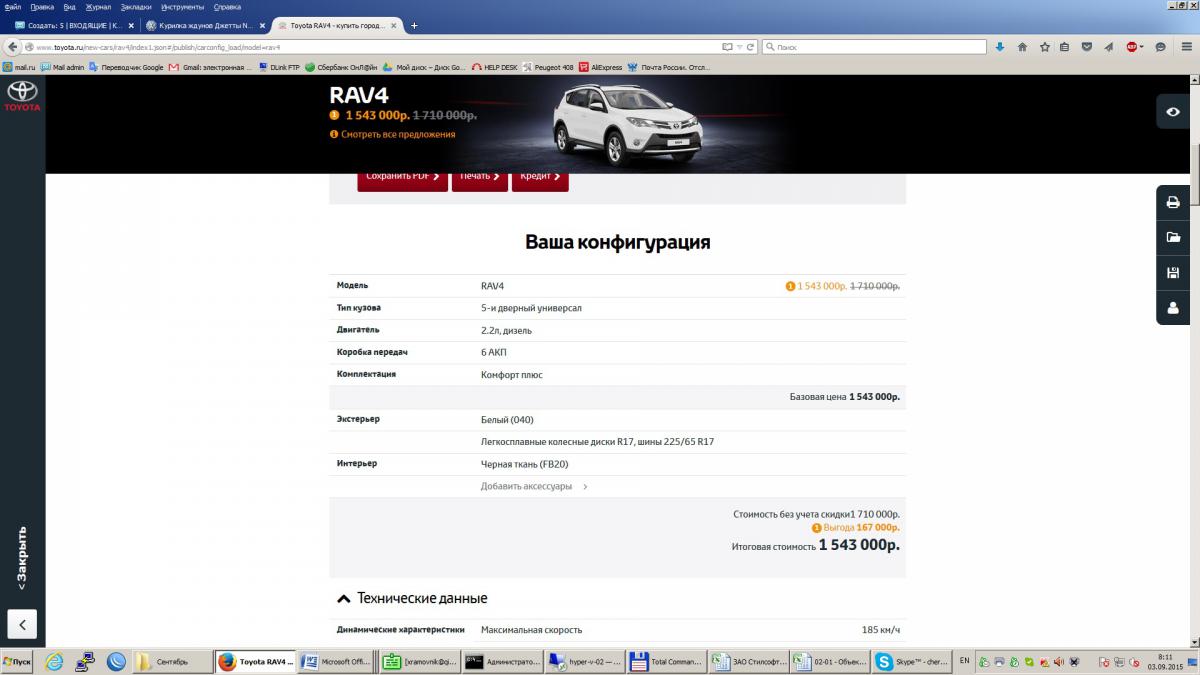This screenshot has height=675, width=1200.
Task: Open the Сентябрь folder in the taskbar
Action: pyautogui.click(x=172, y=661)
